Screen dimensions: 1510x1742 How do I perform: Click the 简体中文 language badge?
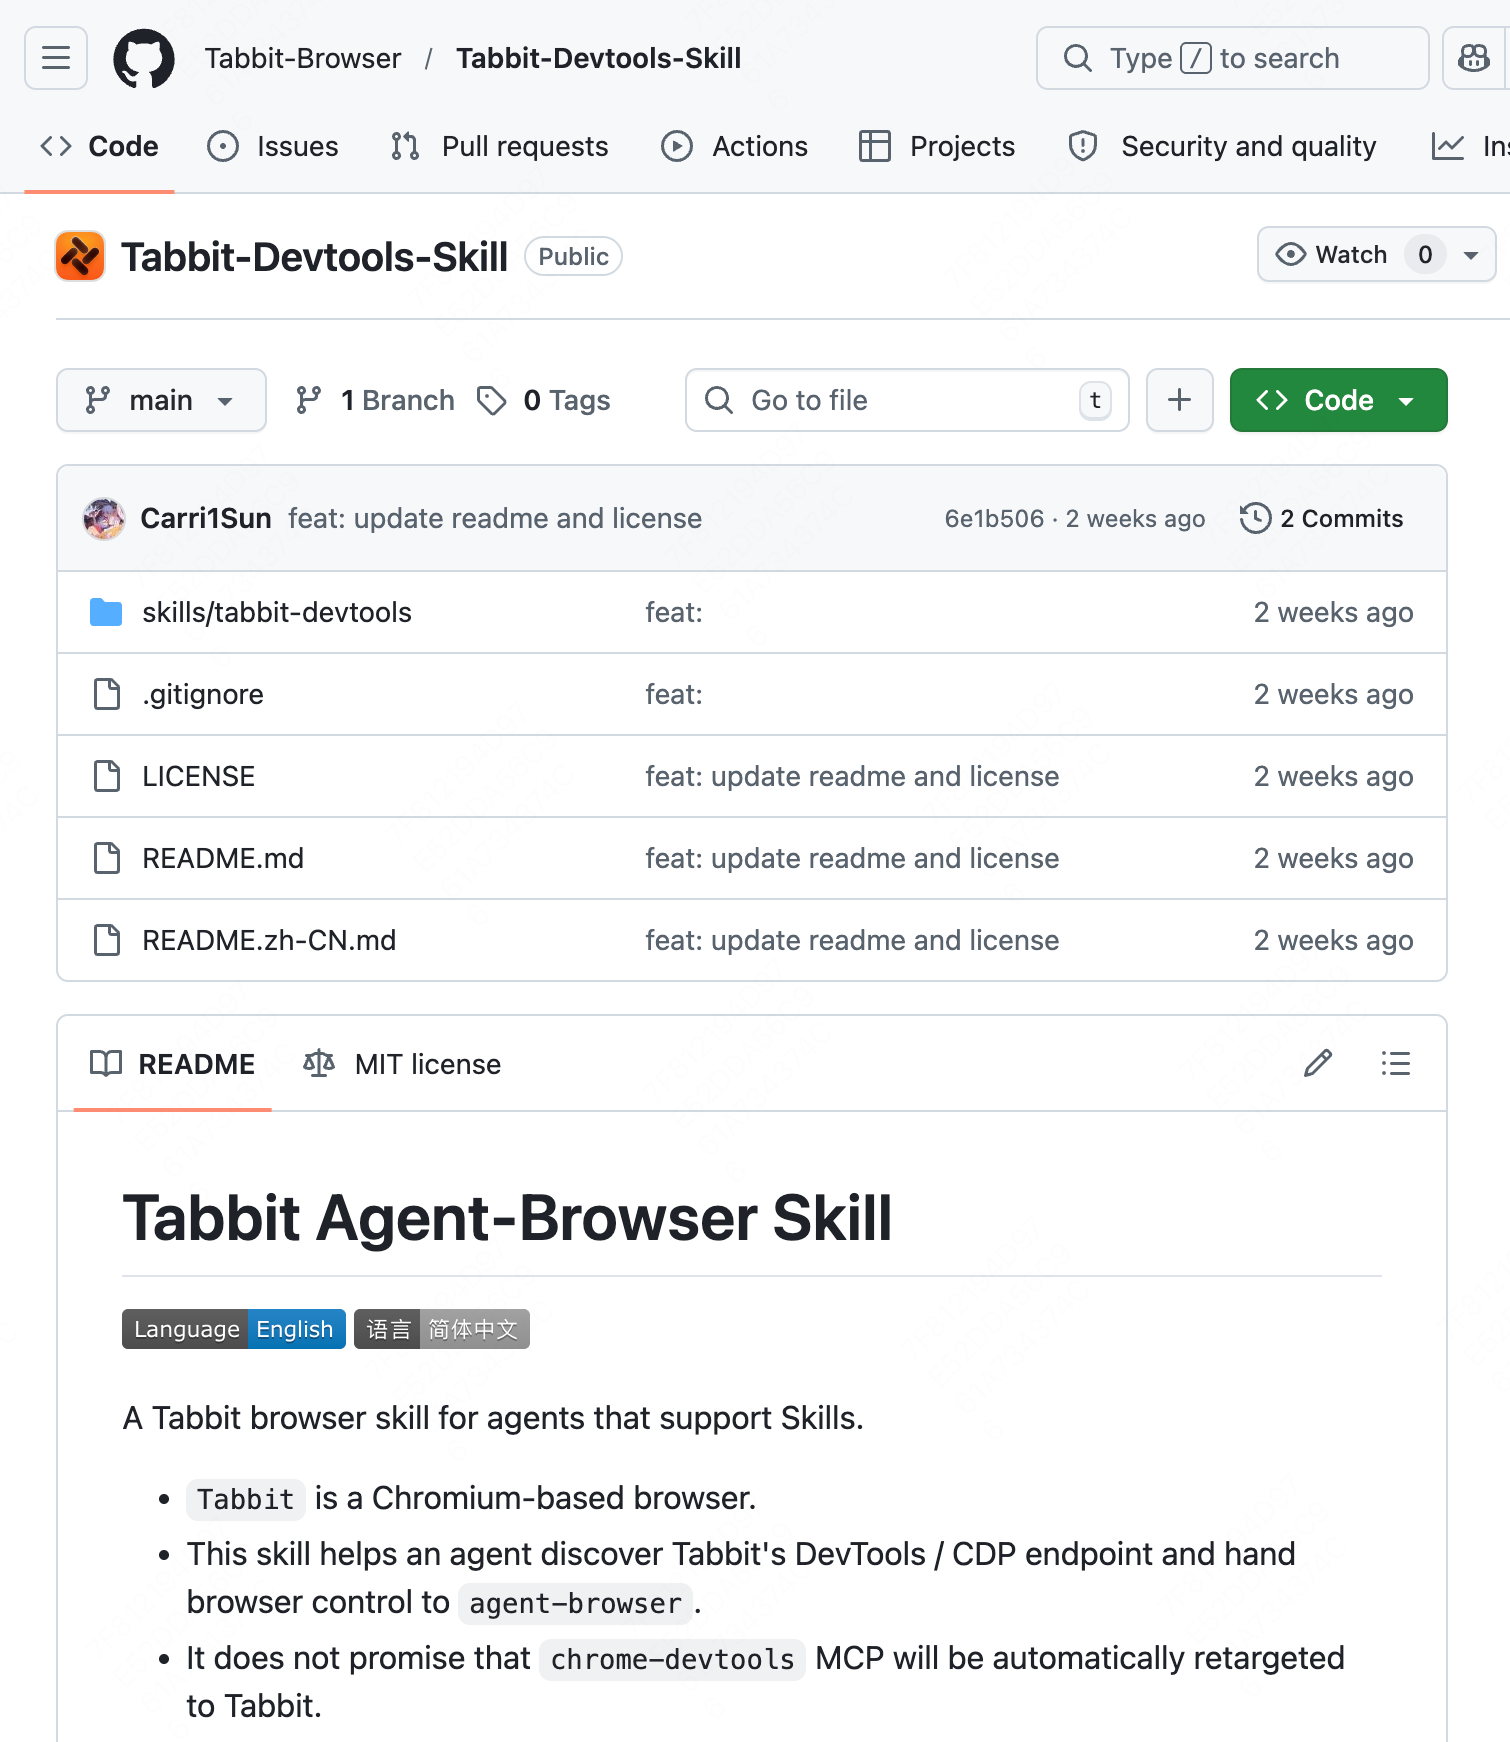442,1329
